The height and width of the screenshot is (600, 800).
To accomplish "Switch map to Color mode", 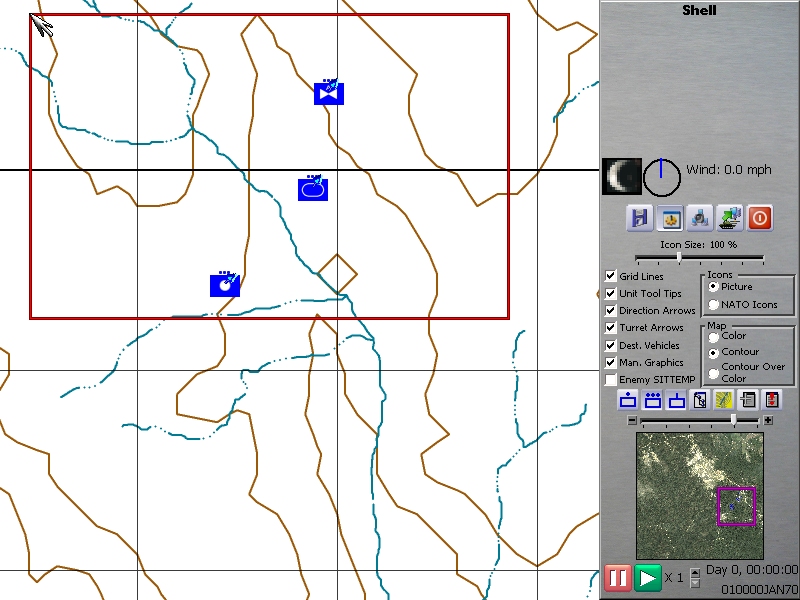I will point(713,336).
